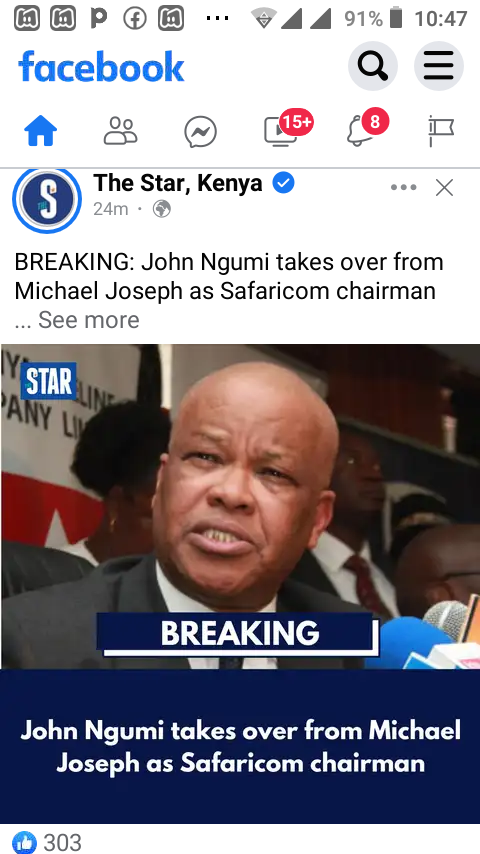Open The Star, Kenya page name
480x854 pixels.
pyautogui.click(x=178, y=184)
